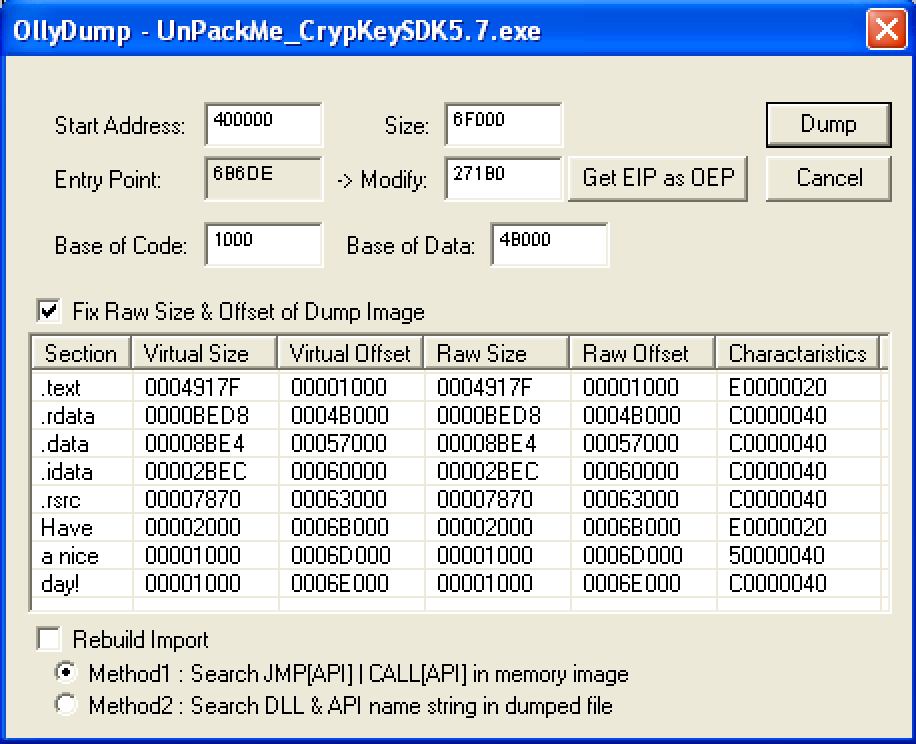The height and width of the screenshot is (744, 916).
Task: Click Raw Offset 00063000 of .rsrc
Action: tap(631, 499)
